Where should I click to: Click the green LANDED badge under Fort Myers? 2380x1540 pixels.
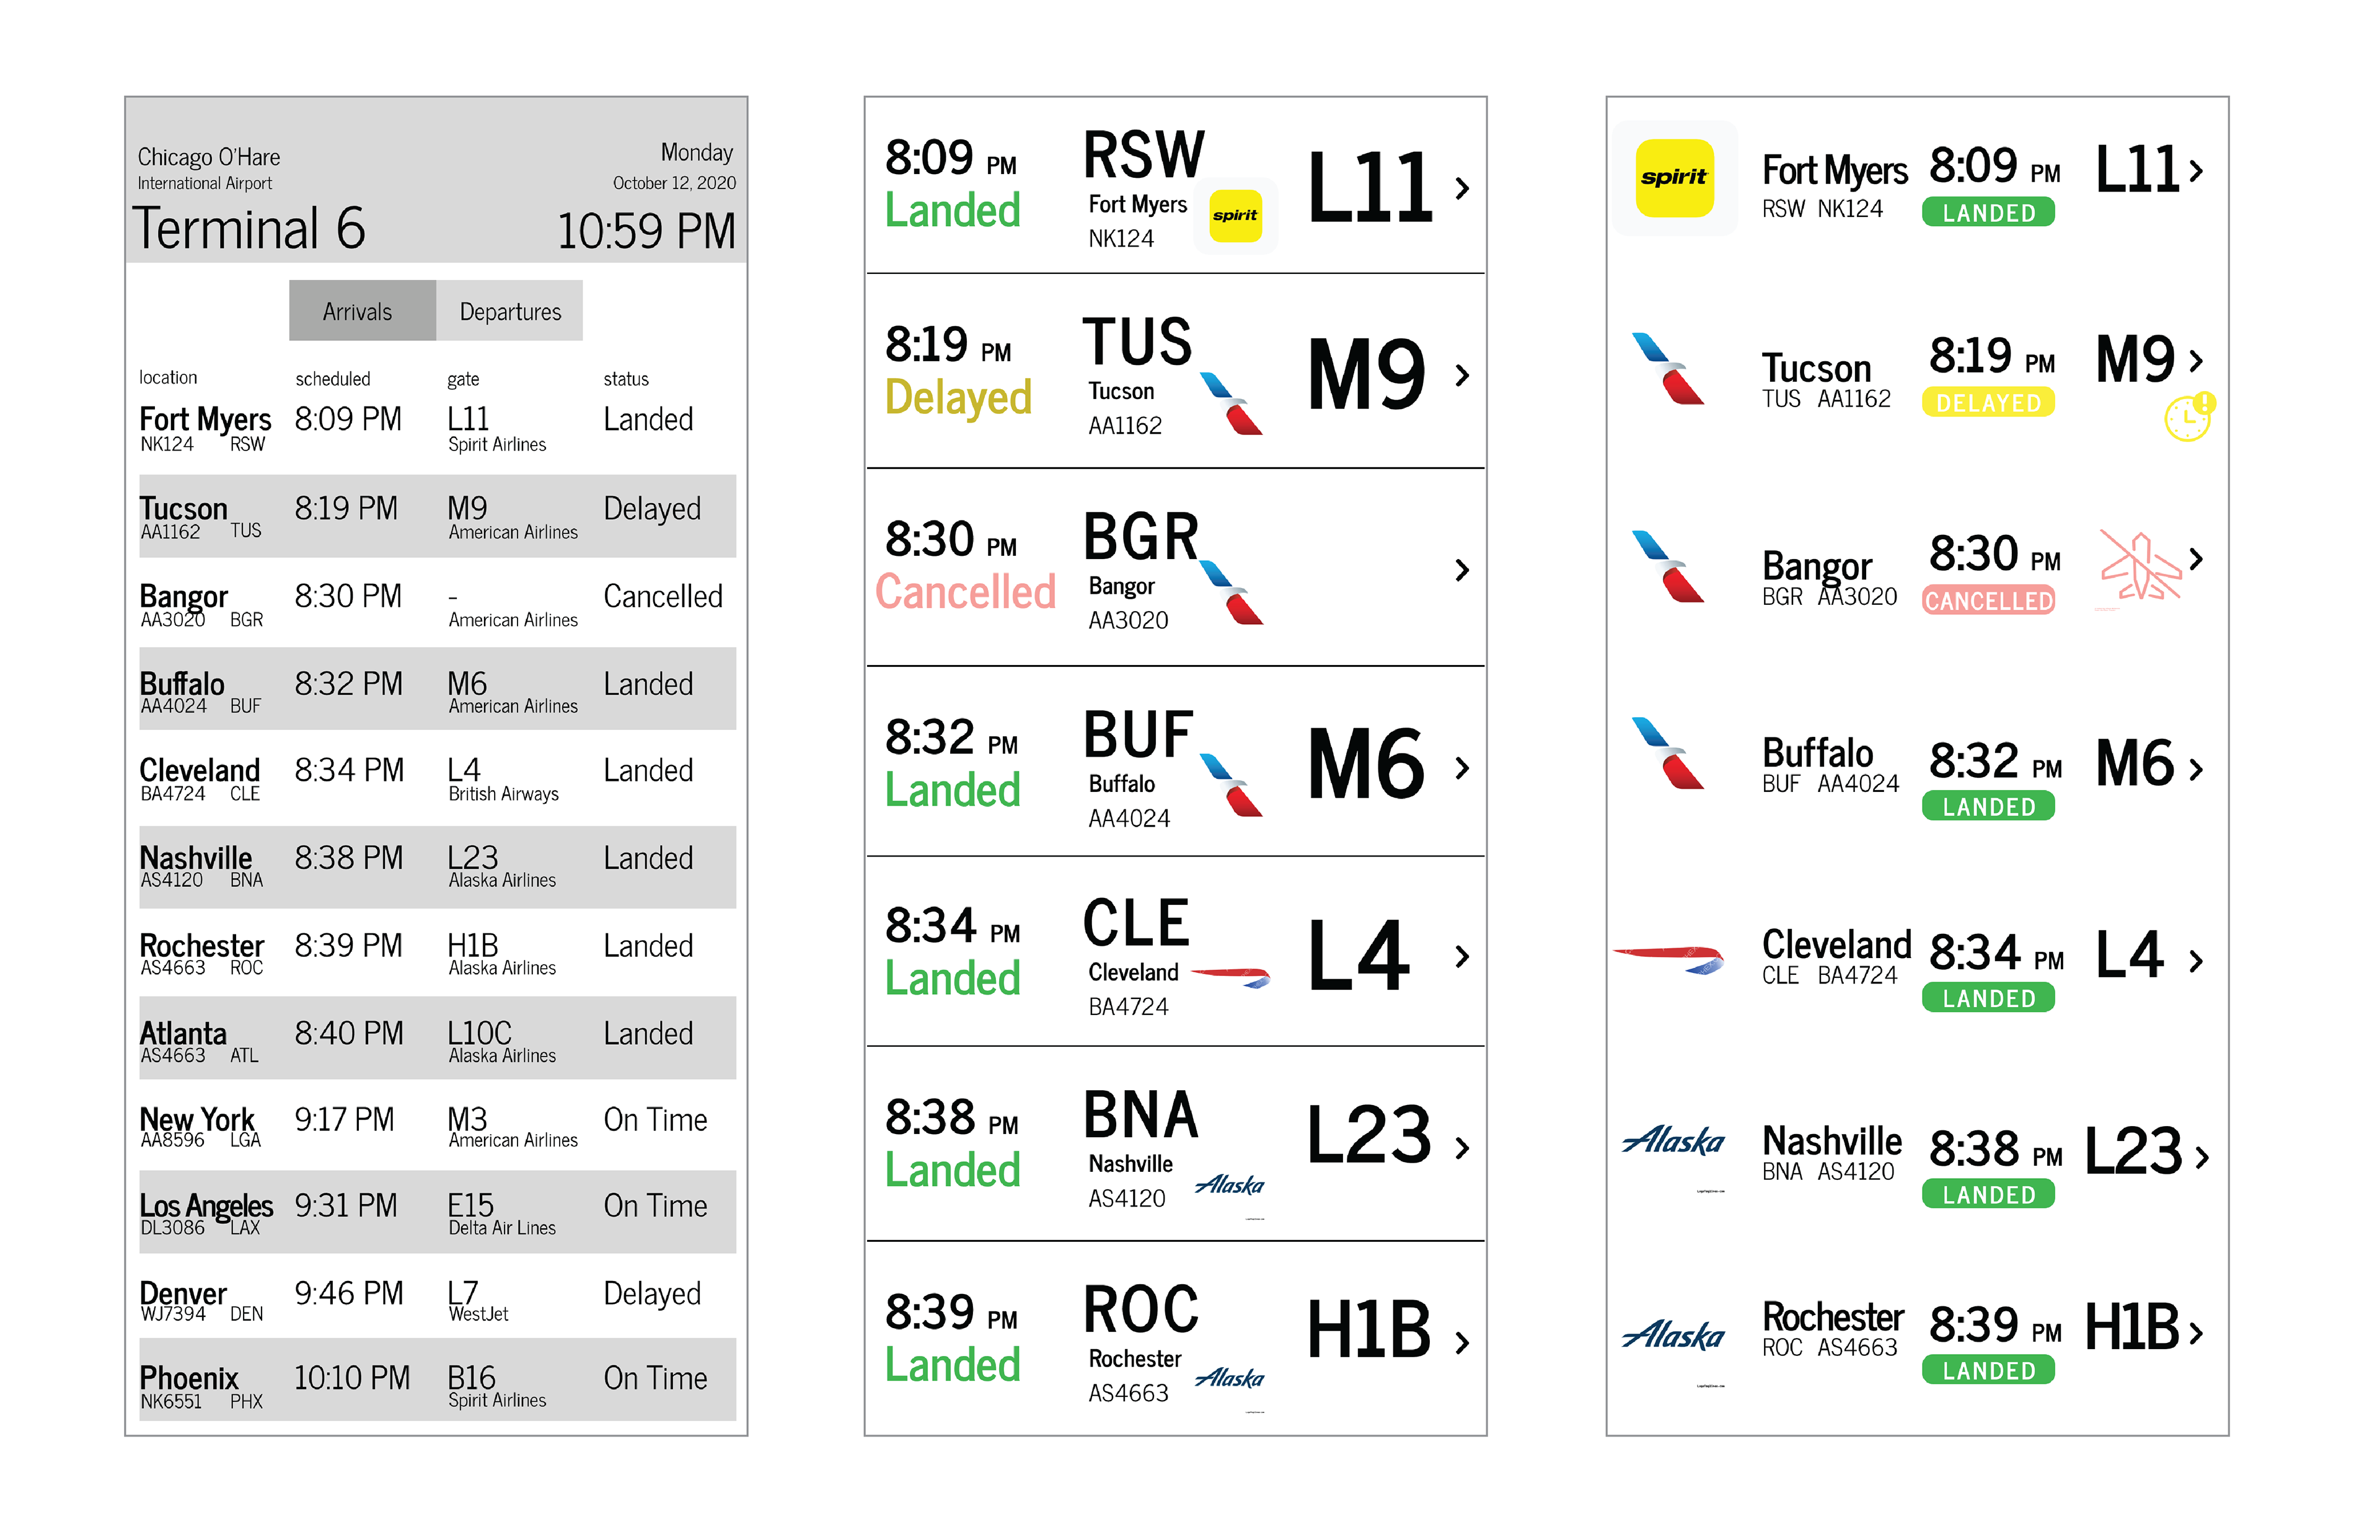[x=1988, y=212]
